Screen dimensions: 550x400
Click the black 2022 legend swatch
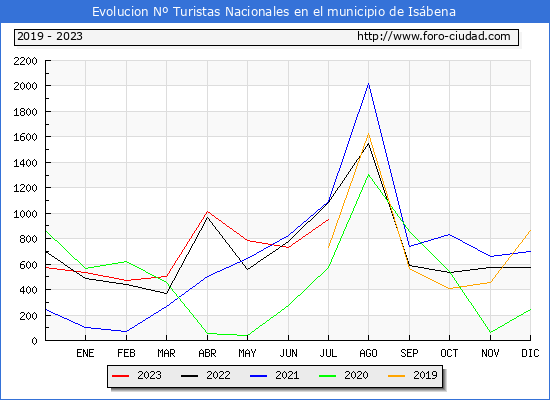(189, 376)
